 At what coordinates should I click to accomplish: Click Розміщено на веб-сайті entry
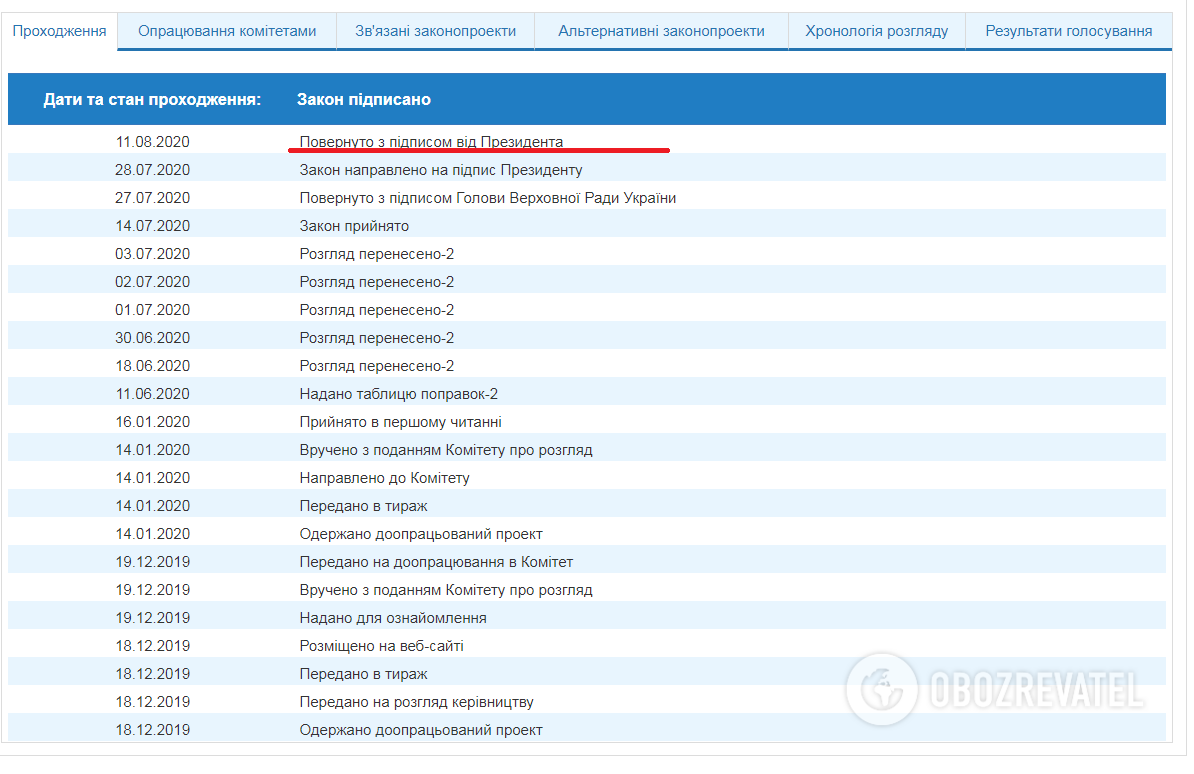click(x=381, y=646)
